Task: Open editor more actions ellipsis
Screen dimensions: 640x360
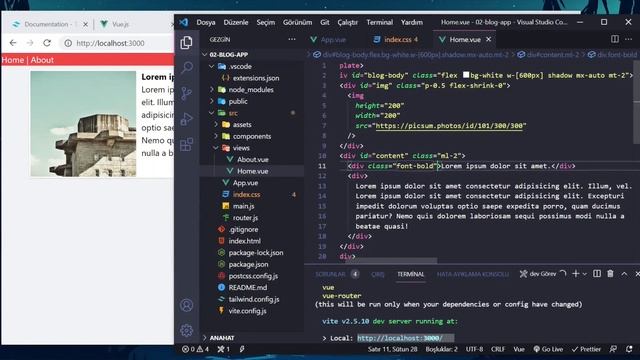Action: 629,39
